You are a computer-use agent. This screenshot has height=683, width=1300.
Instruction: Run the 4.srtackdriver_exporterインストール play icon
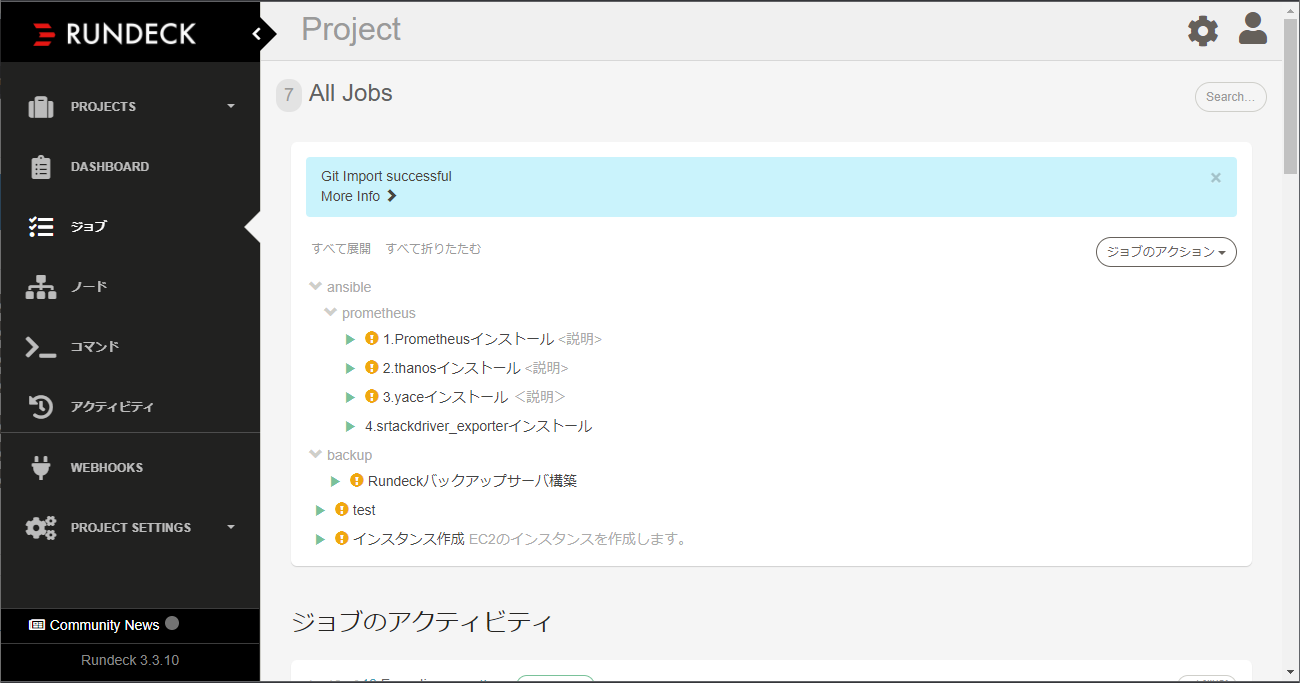coord(351,426)
